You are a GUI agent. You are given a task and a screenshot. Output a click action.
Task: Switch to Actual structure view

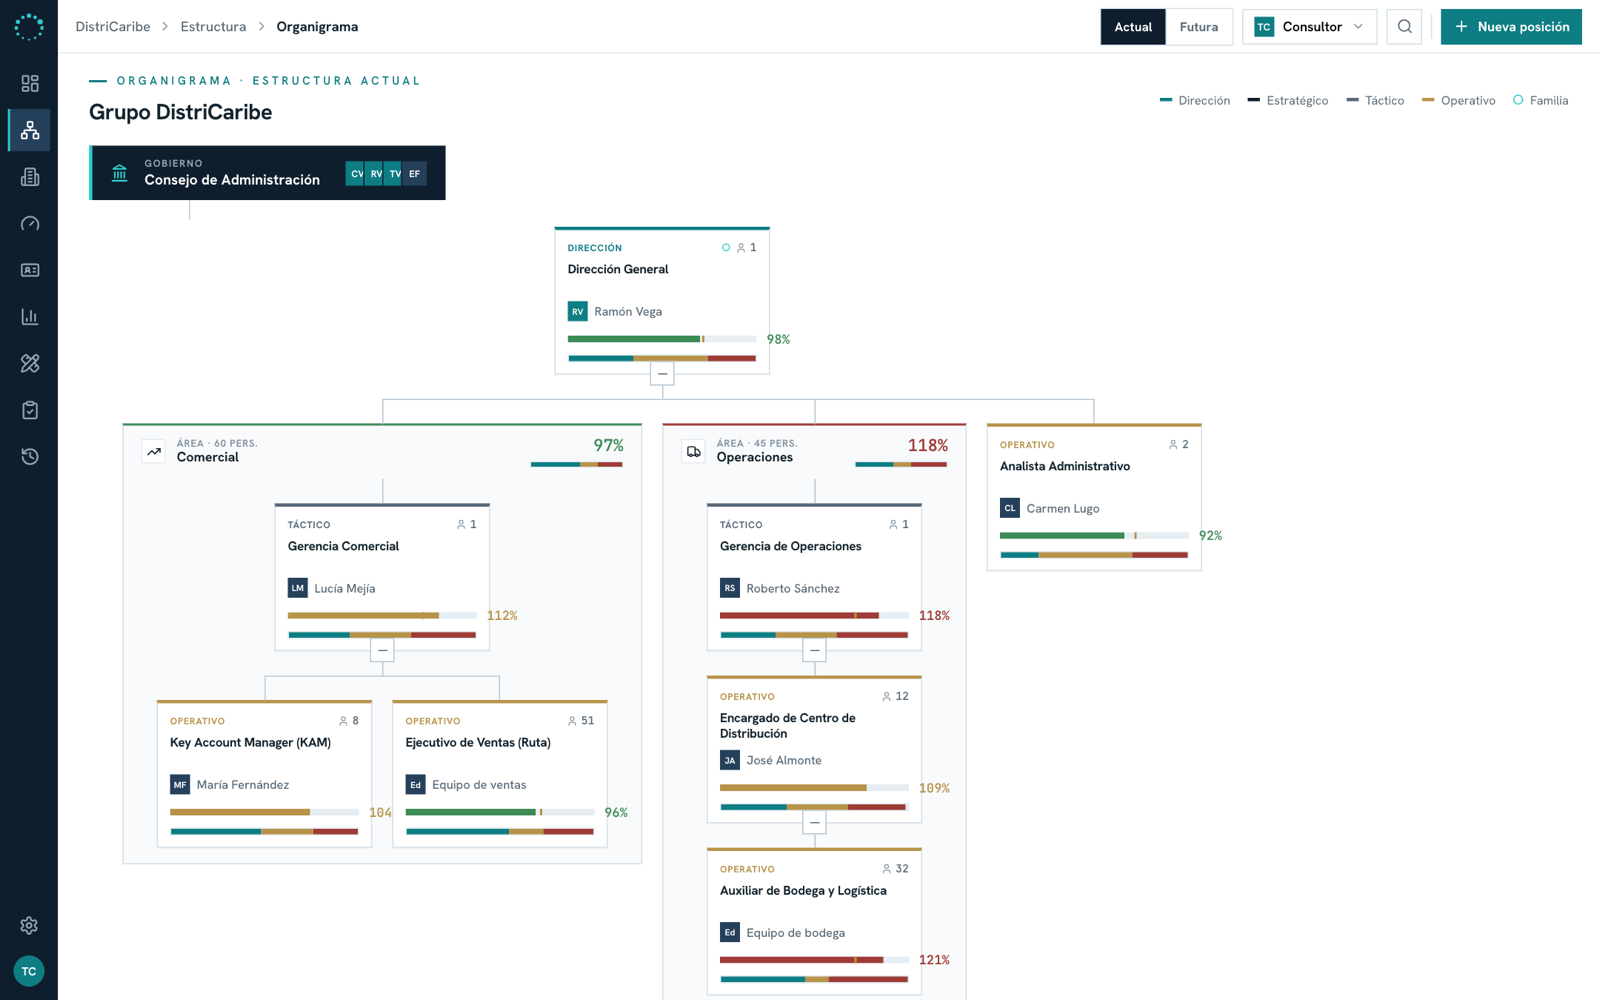coord(1133,27)
